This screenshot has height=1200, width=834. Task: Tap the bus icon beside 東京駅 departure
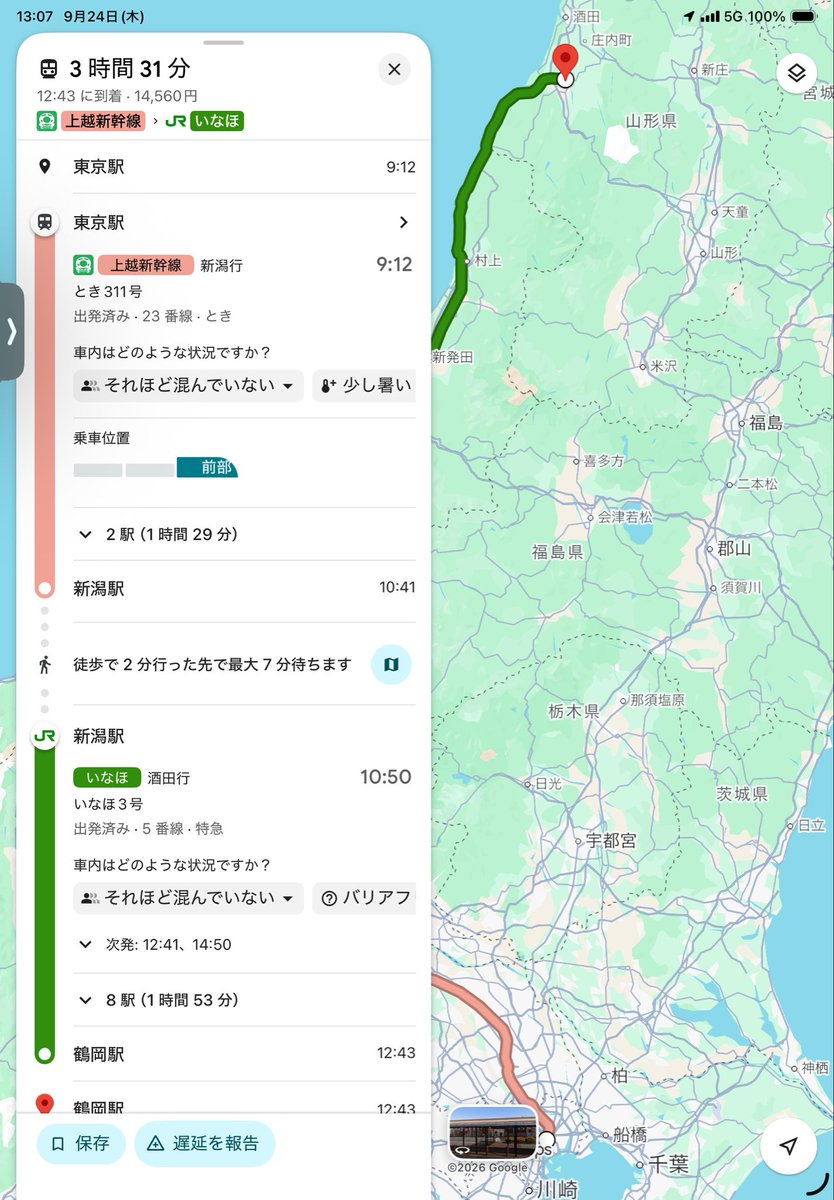44,222
